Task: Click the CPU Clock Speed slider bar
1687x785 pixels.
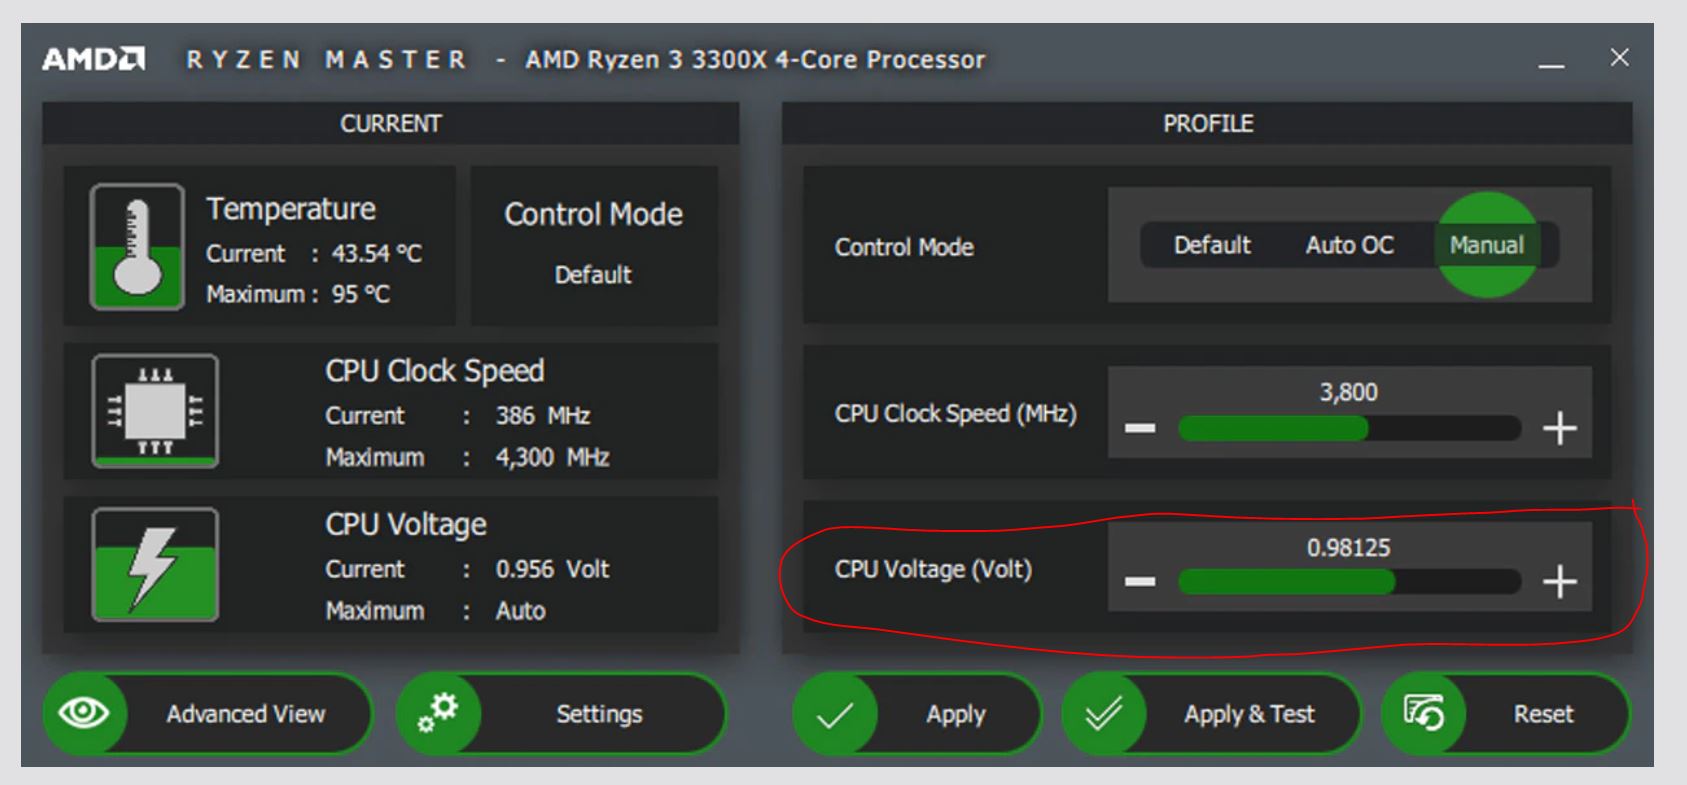Action: point(1349,429)
